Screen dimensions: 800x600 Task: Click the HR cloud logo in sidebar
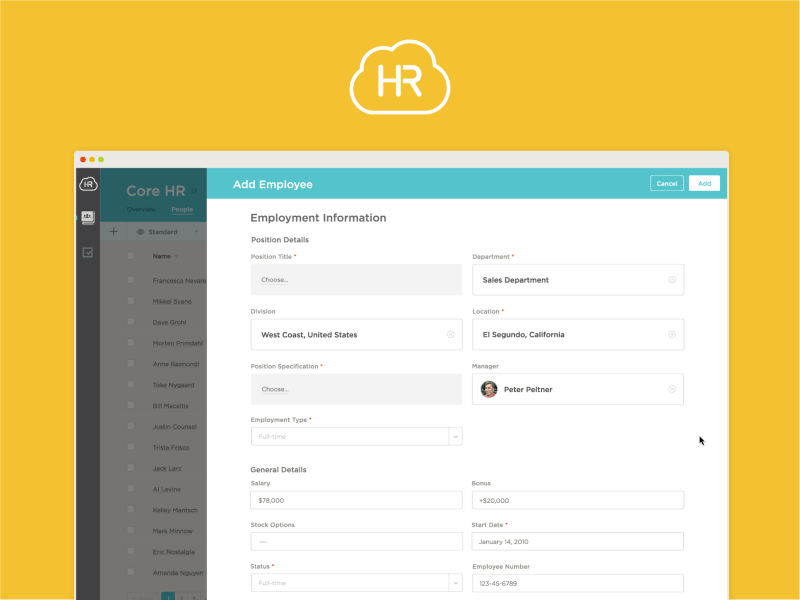pyautogui.click(x=88, y=183)
